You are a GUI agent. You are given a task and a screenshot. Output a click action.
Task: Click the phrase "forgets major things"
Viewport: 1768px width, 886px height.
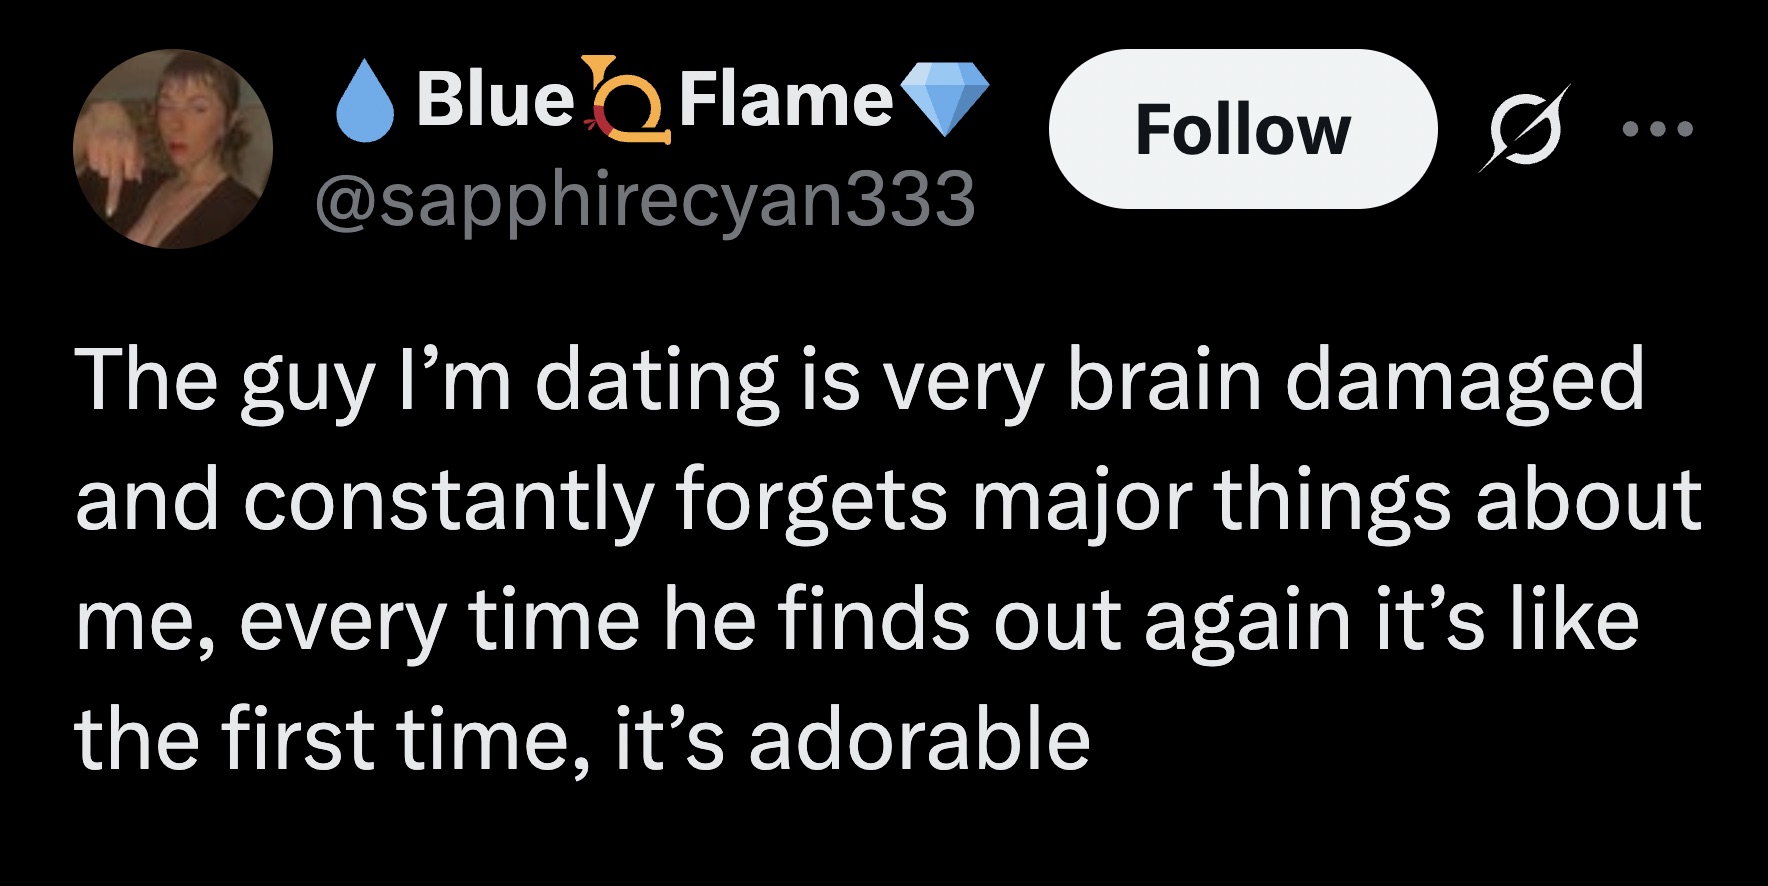point(1063,501)
